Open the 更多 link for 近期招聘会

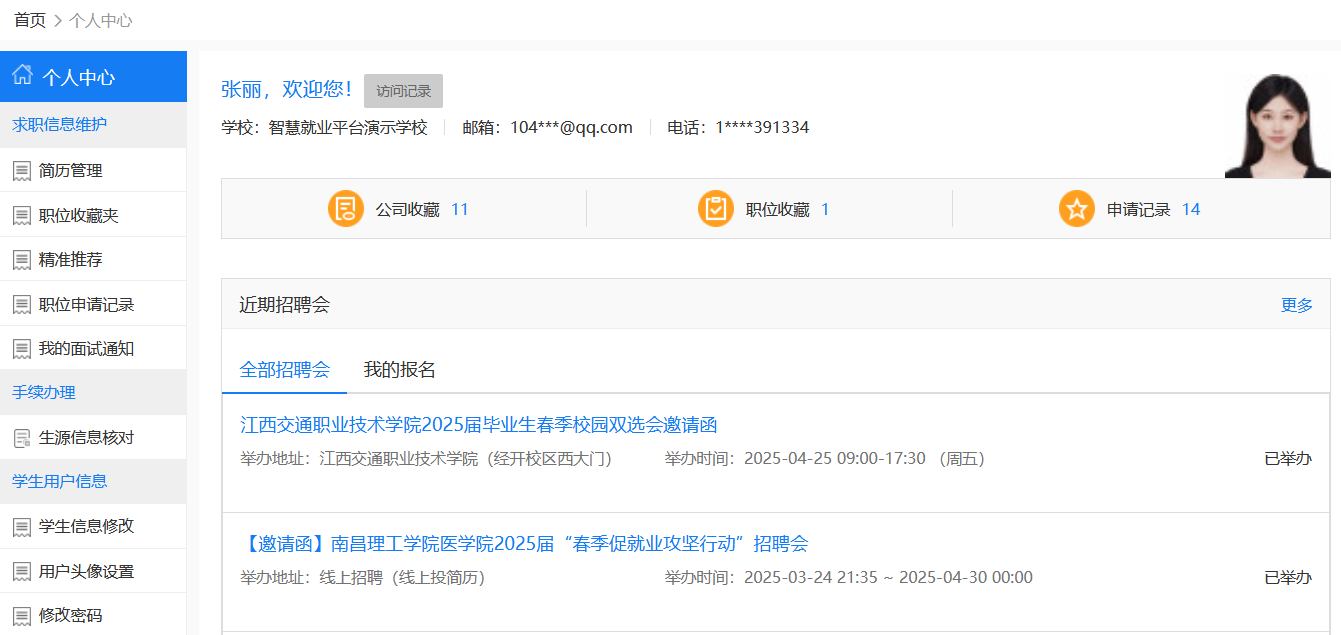1298,305
